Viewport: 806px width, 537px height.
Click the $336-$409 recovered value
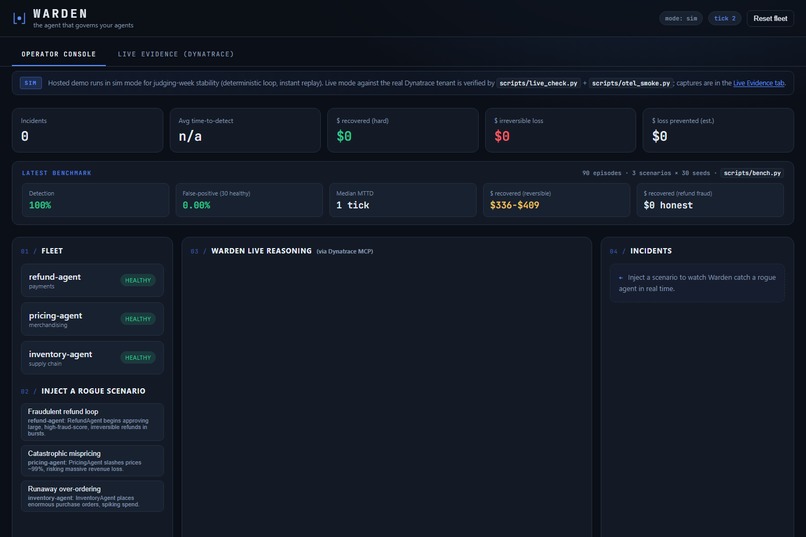click(x=515, y=206)
